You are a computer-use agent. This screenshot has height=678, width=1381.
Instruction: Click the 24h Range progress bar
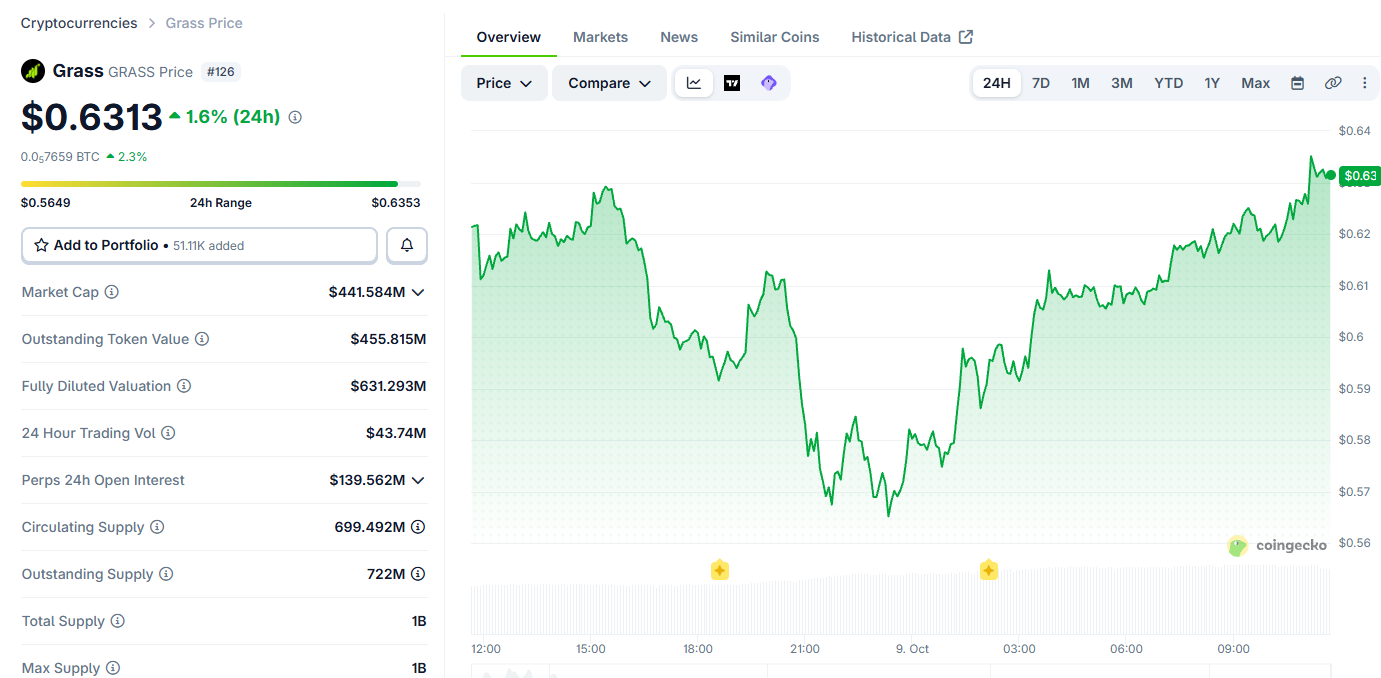(221, 184)
